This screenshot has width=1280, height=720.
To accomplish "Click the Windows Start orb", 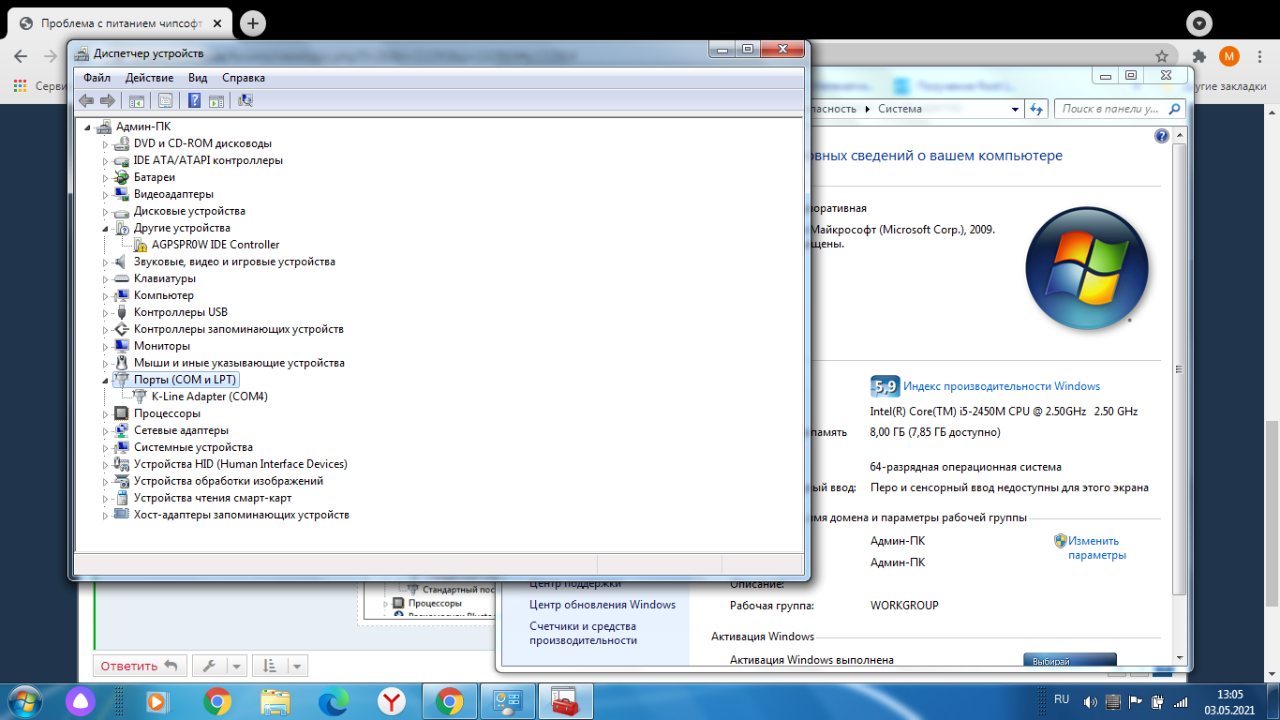I will tap(25, 700).
